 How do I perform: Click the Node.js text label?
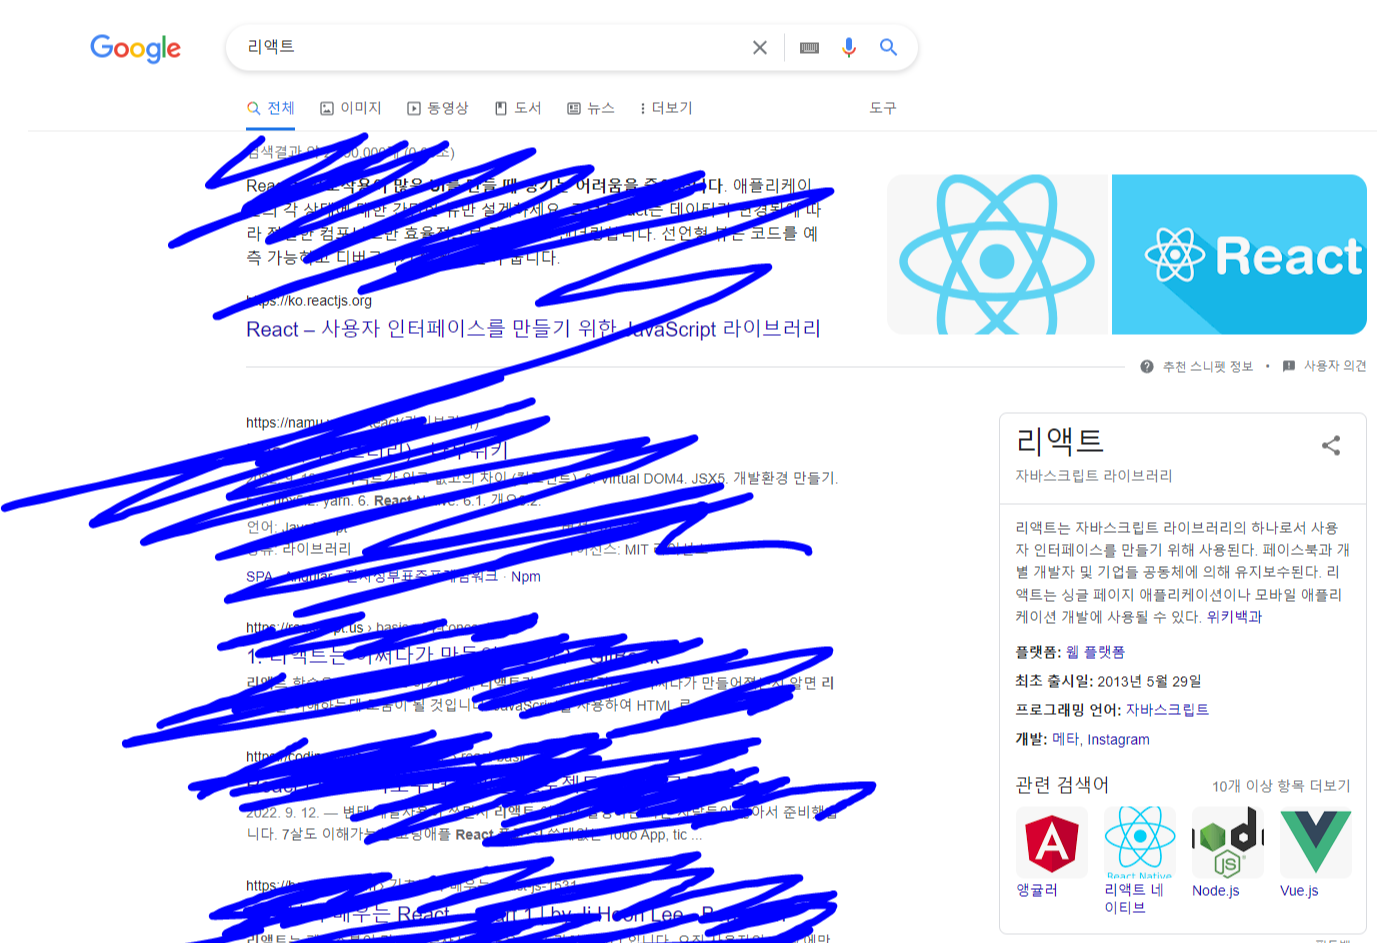(1216, 890)
